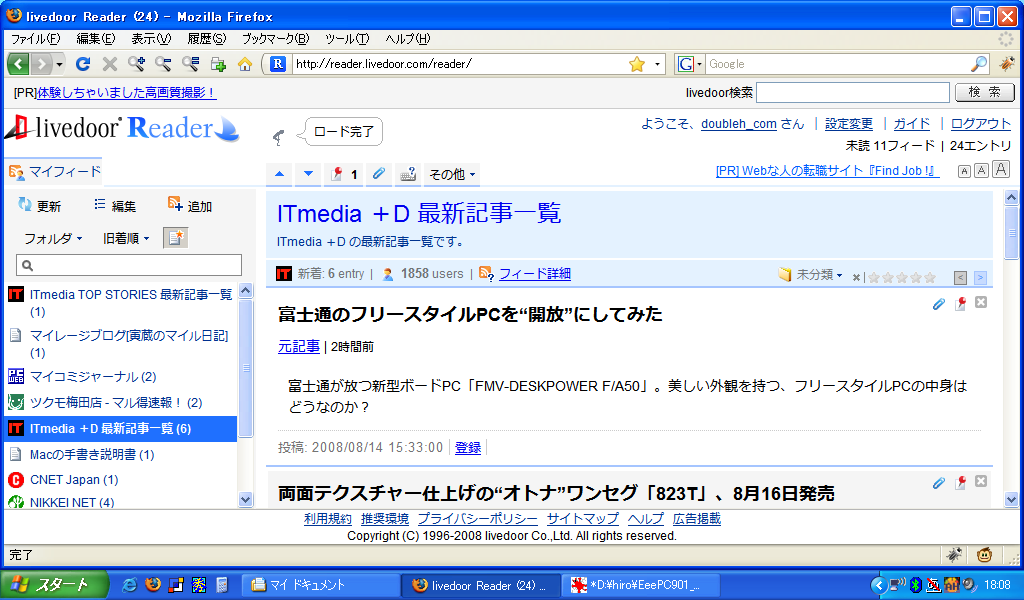Open the 履歴 menu
Viewport: 1024px width, 600px height.
pyautogui.click(x=206, y=39)
